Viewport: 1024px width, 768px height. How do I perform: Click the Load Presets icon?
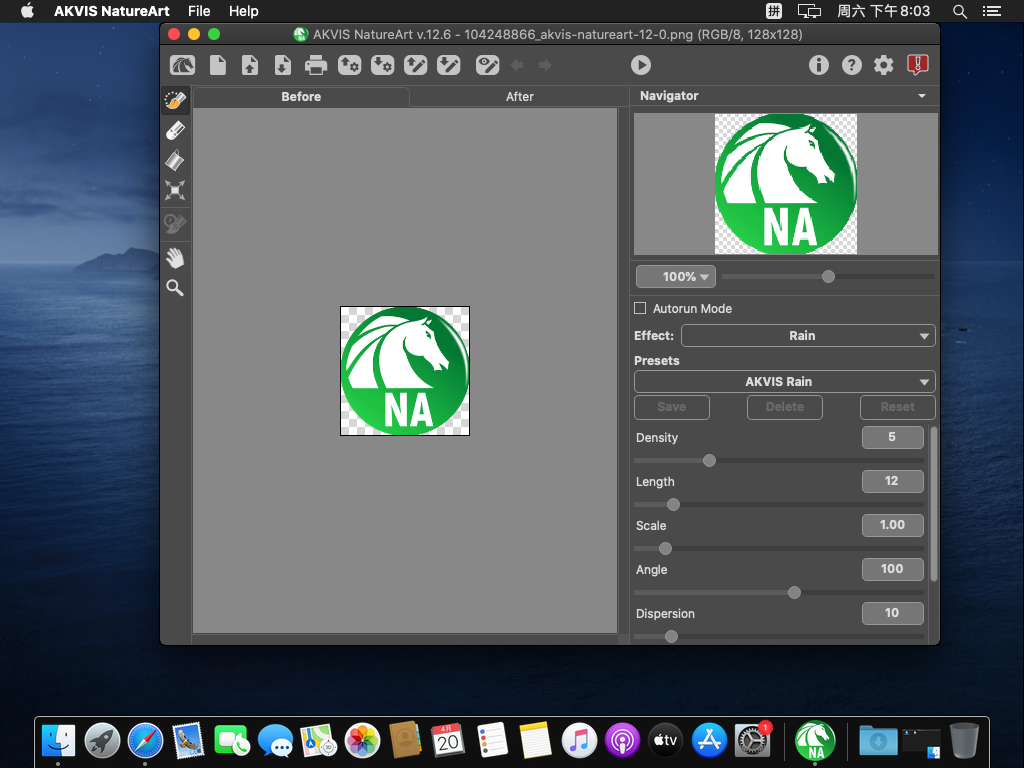point(349,65)
